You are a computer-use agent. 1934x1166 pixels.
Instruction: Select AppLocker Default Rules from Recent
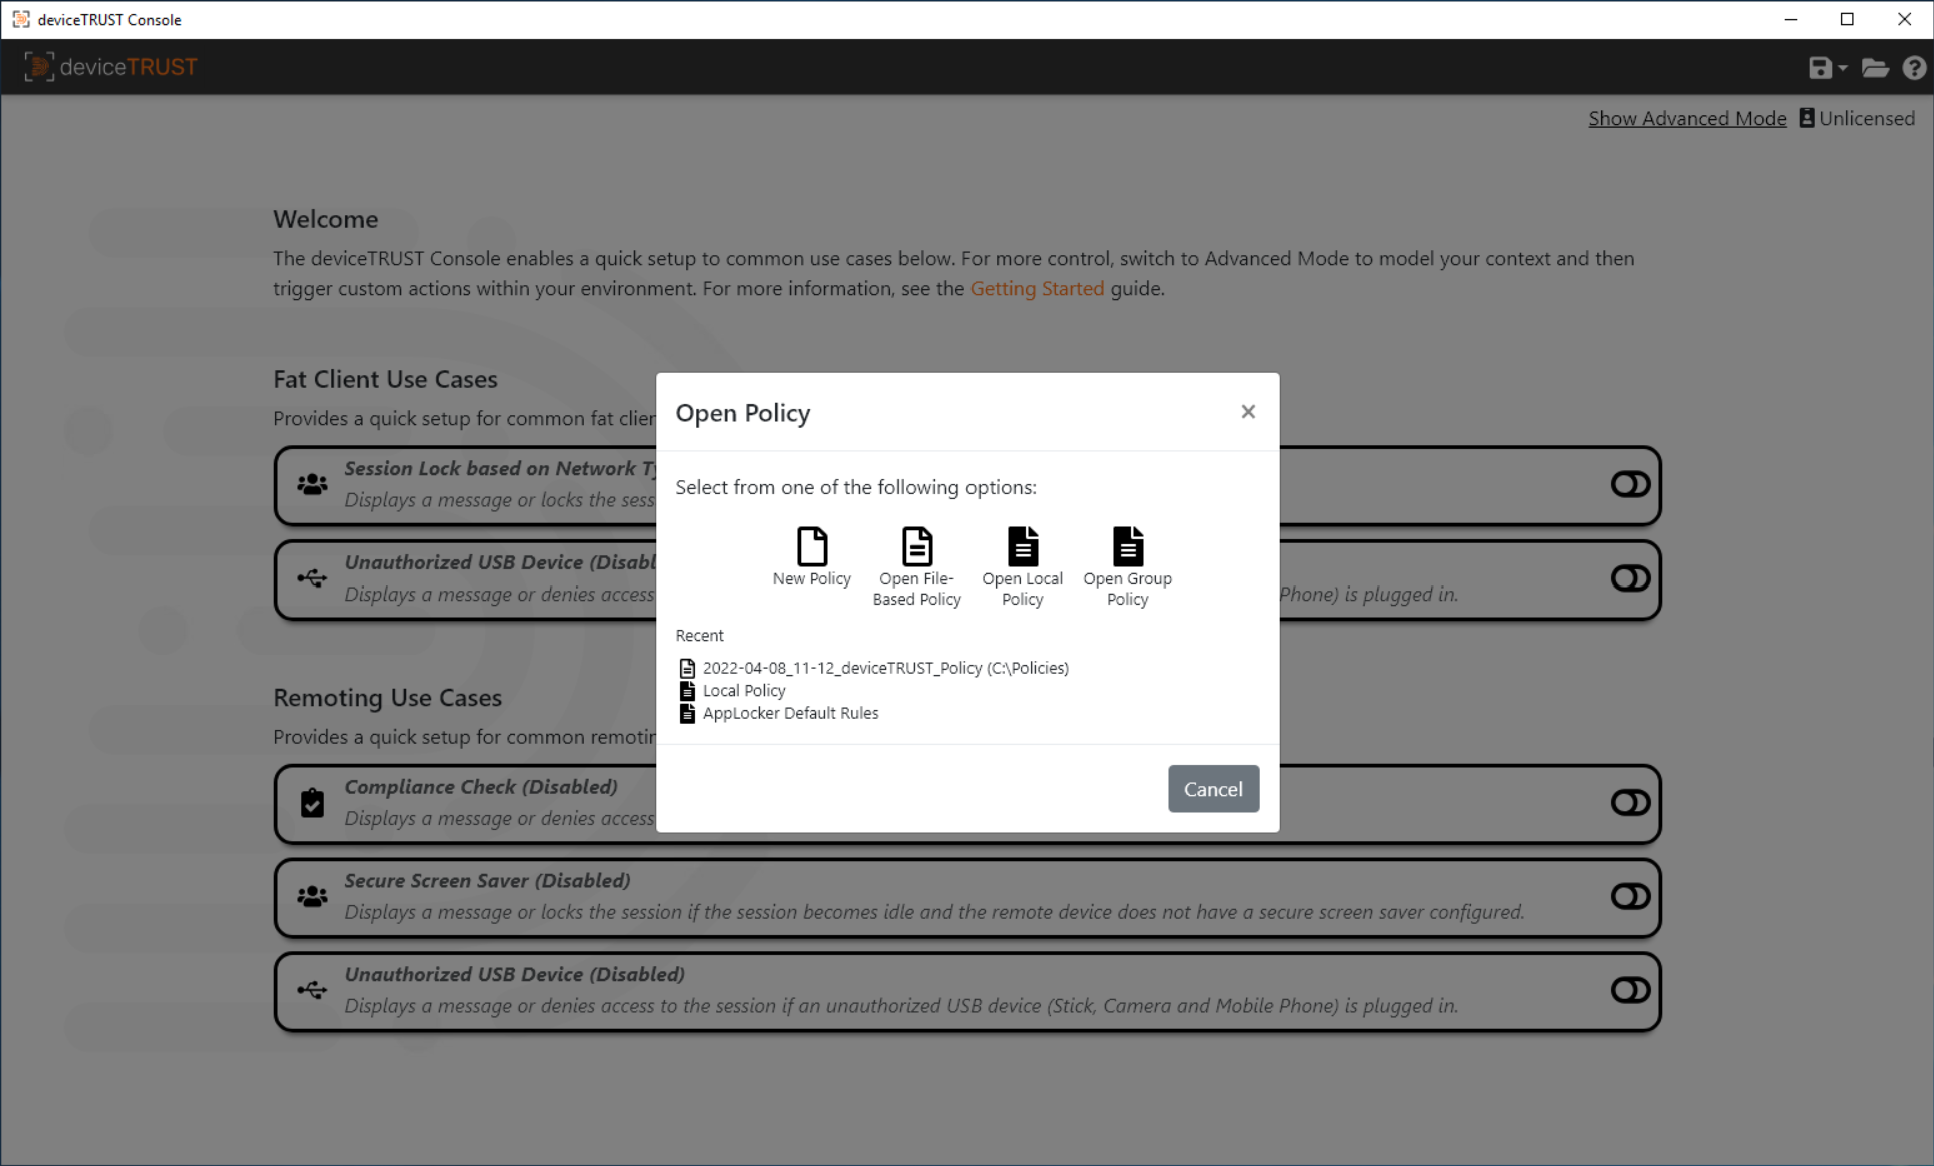tap(789, 712)
